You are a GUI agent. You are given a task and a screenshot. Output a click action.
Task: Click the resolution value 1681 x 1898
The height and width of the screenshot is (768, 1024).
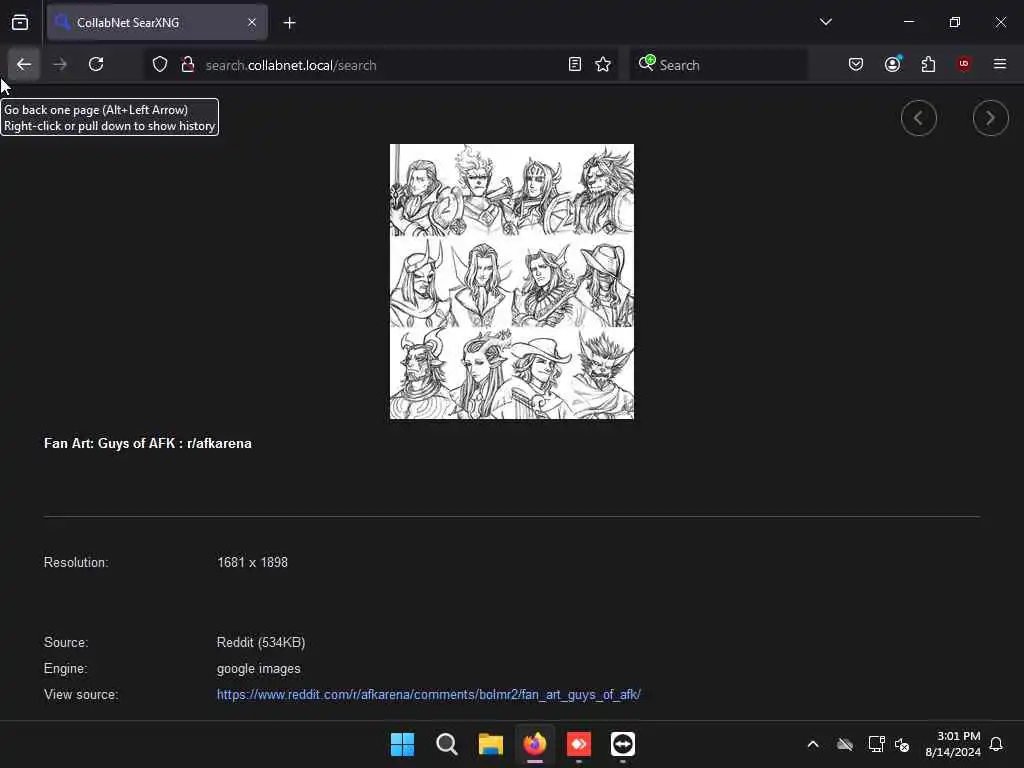[x=252, y=562]
